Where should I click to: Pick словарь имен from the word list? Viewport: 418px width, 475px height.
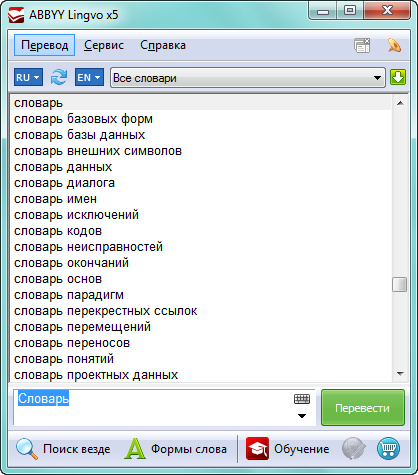point(201,199)
